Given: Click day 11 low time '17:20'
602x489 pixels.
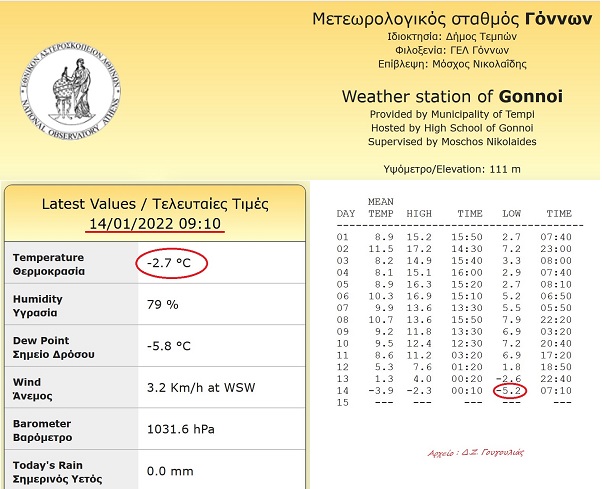Looking at the screenshot, I should click(556, 355).
